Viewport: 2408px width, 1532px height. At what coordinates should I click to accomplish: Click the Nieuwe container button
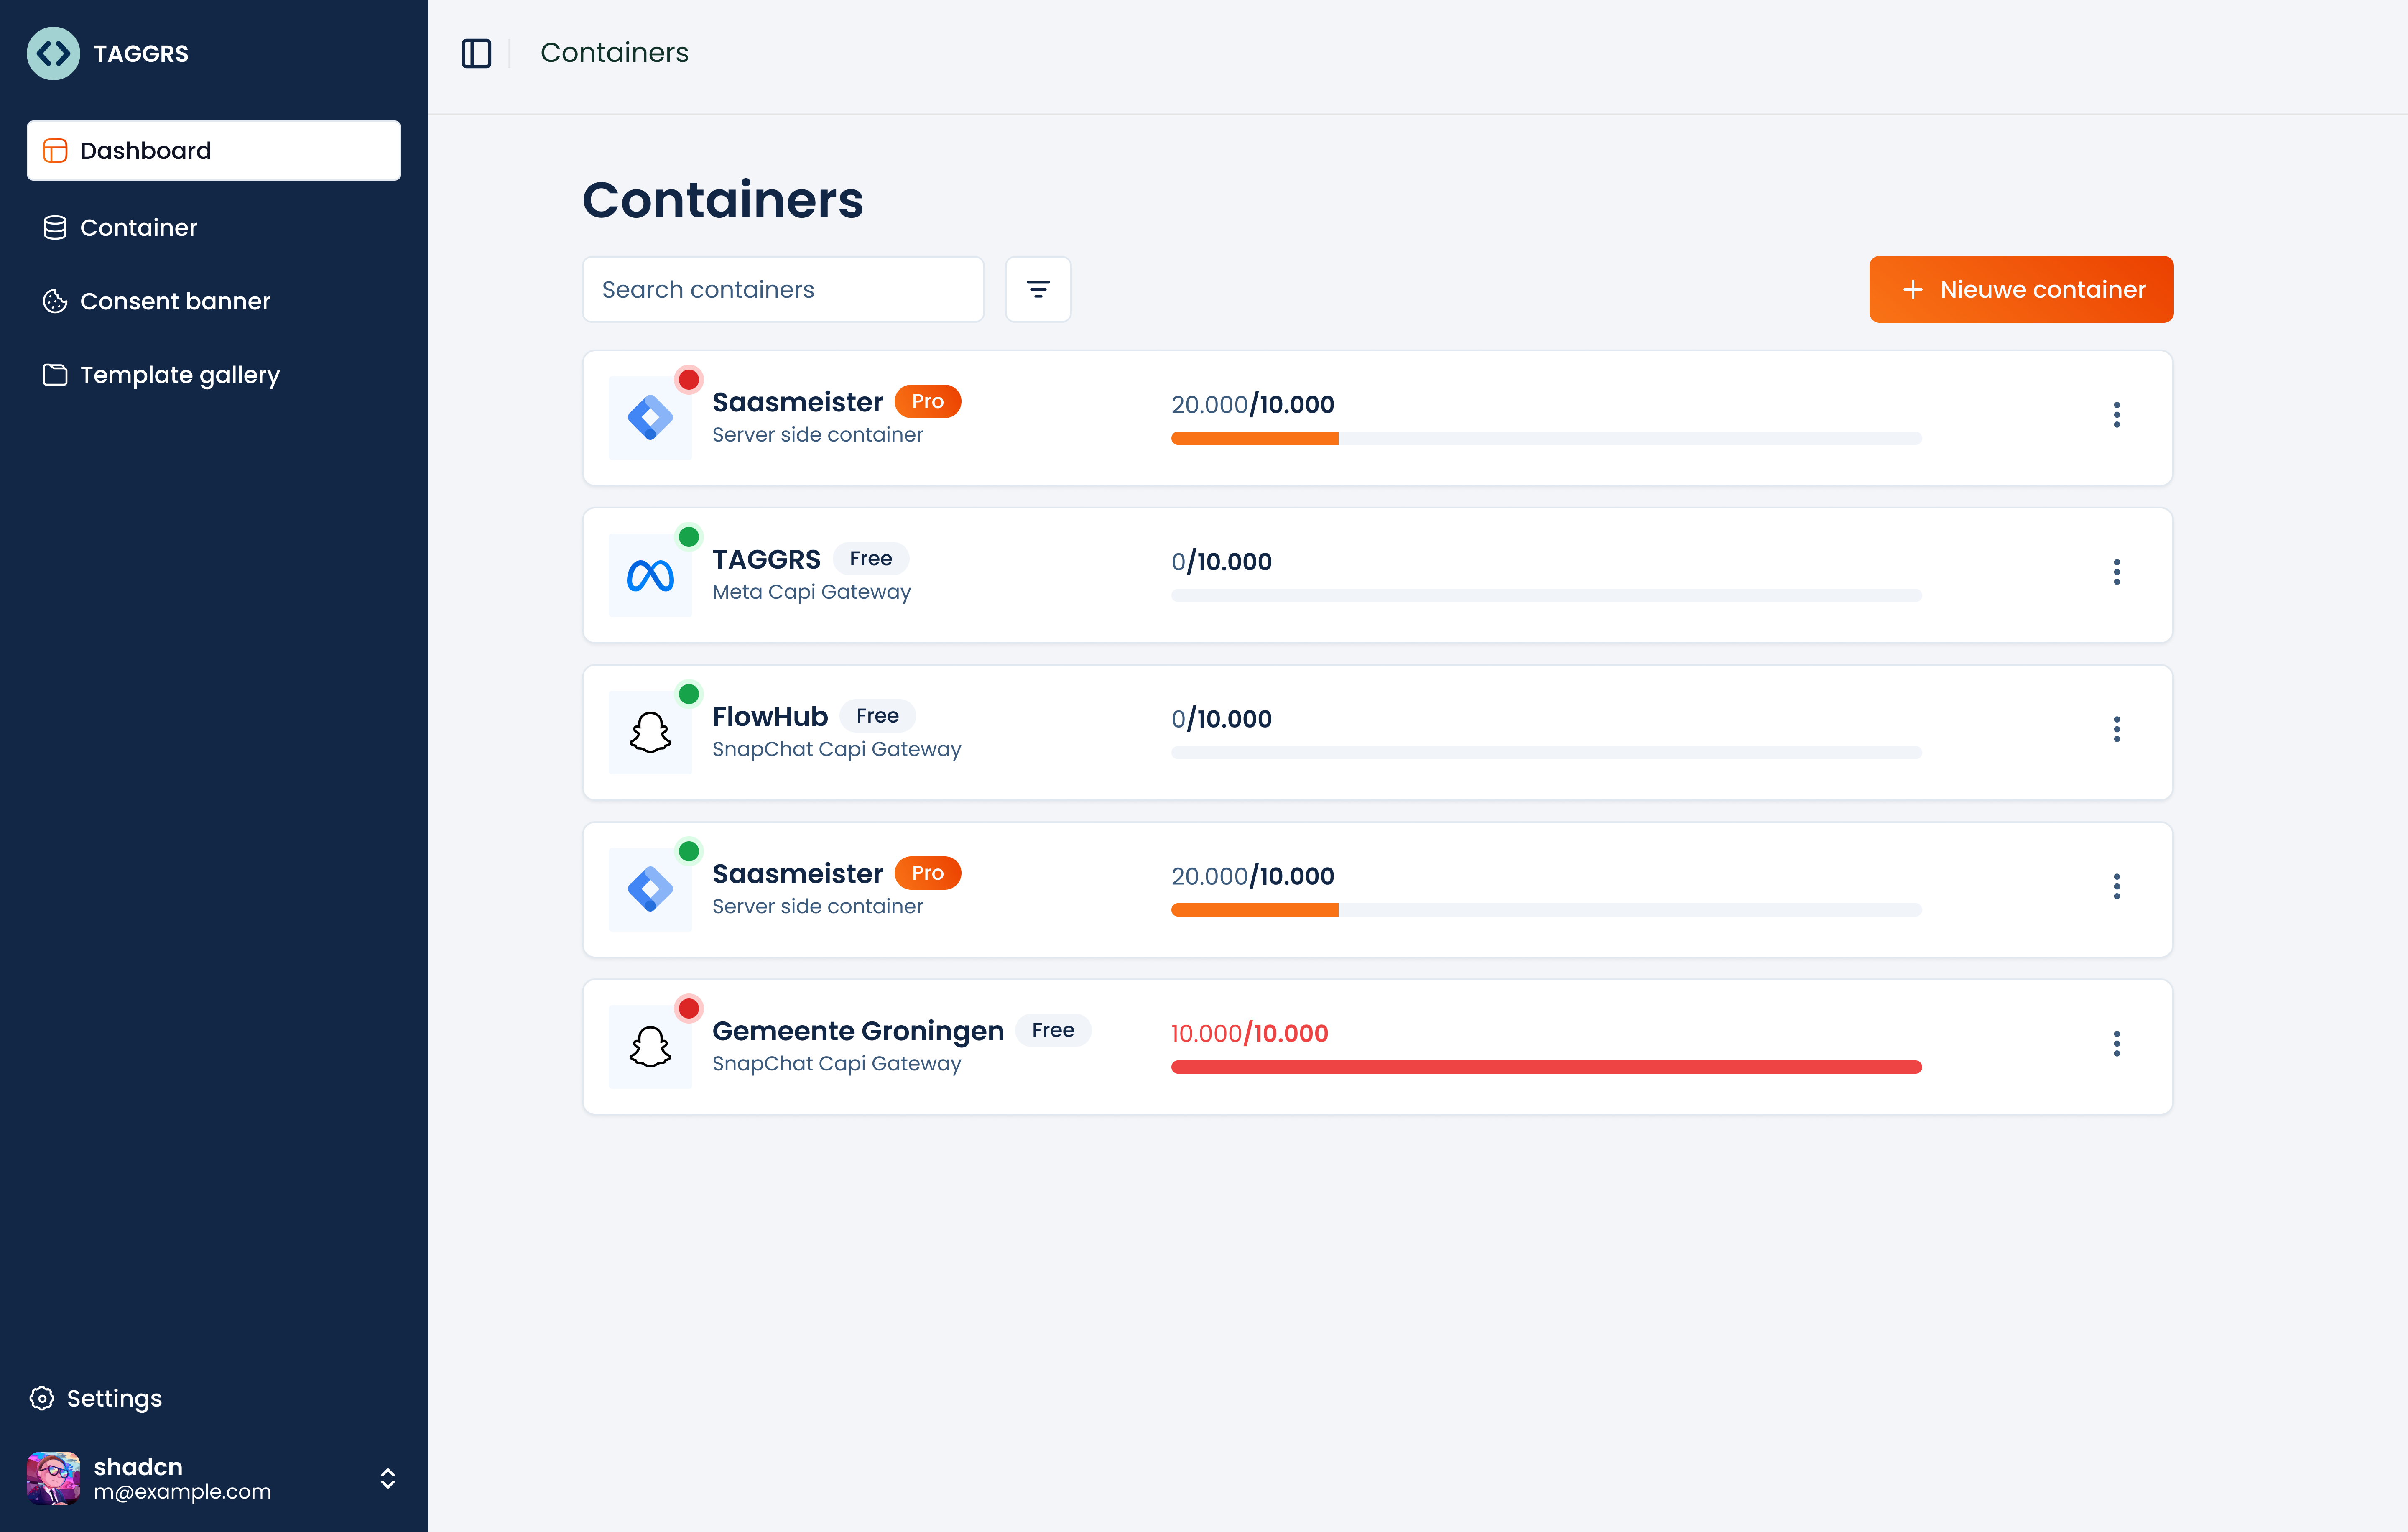pyautogui.click(x=2021, y=289)
